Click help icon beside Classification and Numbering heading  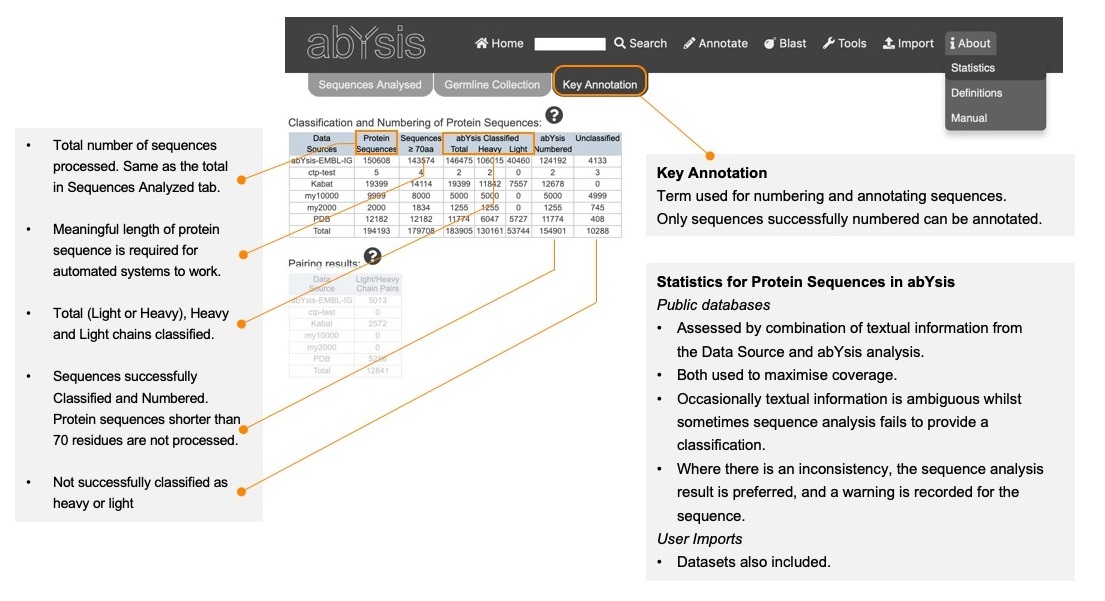coord(553,116)
